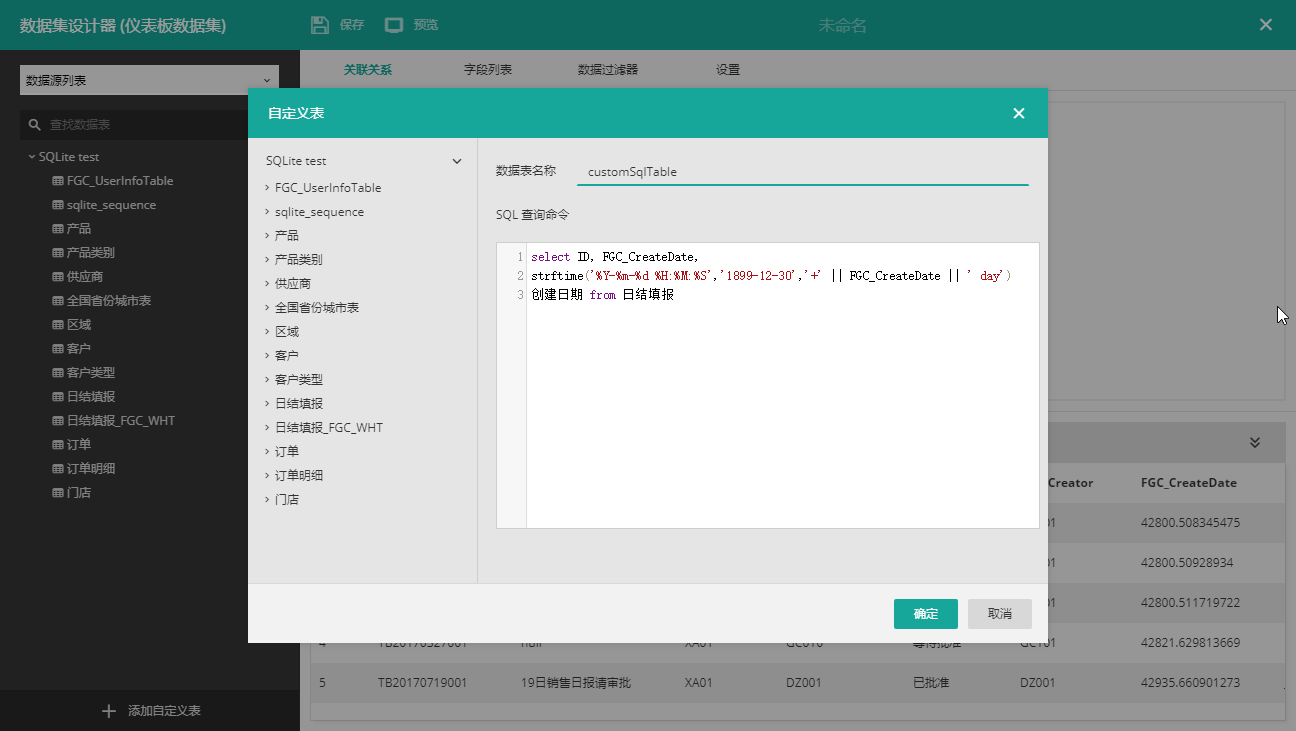Click table icon beside 供应商 in sidebar
Viewport: 1296px width, 731px height.
tap(58, 277)
